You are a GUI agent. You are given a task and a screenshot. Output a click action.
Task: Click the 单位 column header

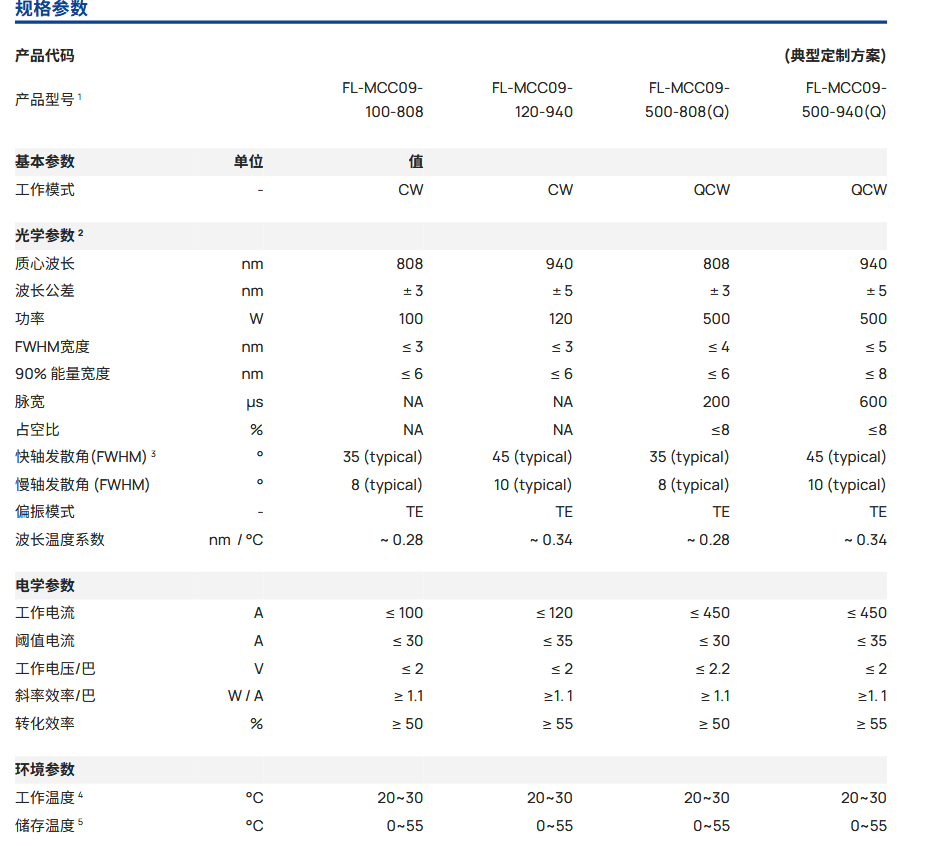click(x=248, y=162)
